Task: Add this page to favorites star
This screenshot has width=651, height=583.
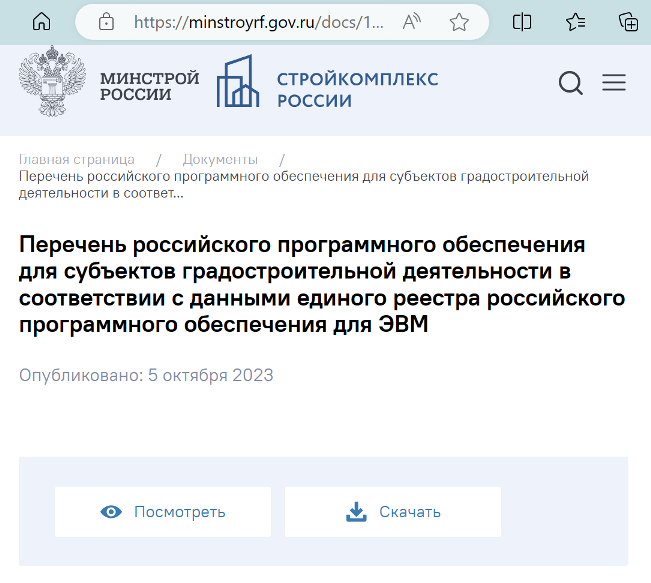Action: 459,22
